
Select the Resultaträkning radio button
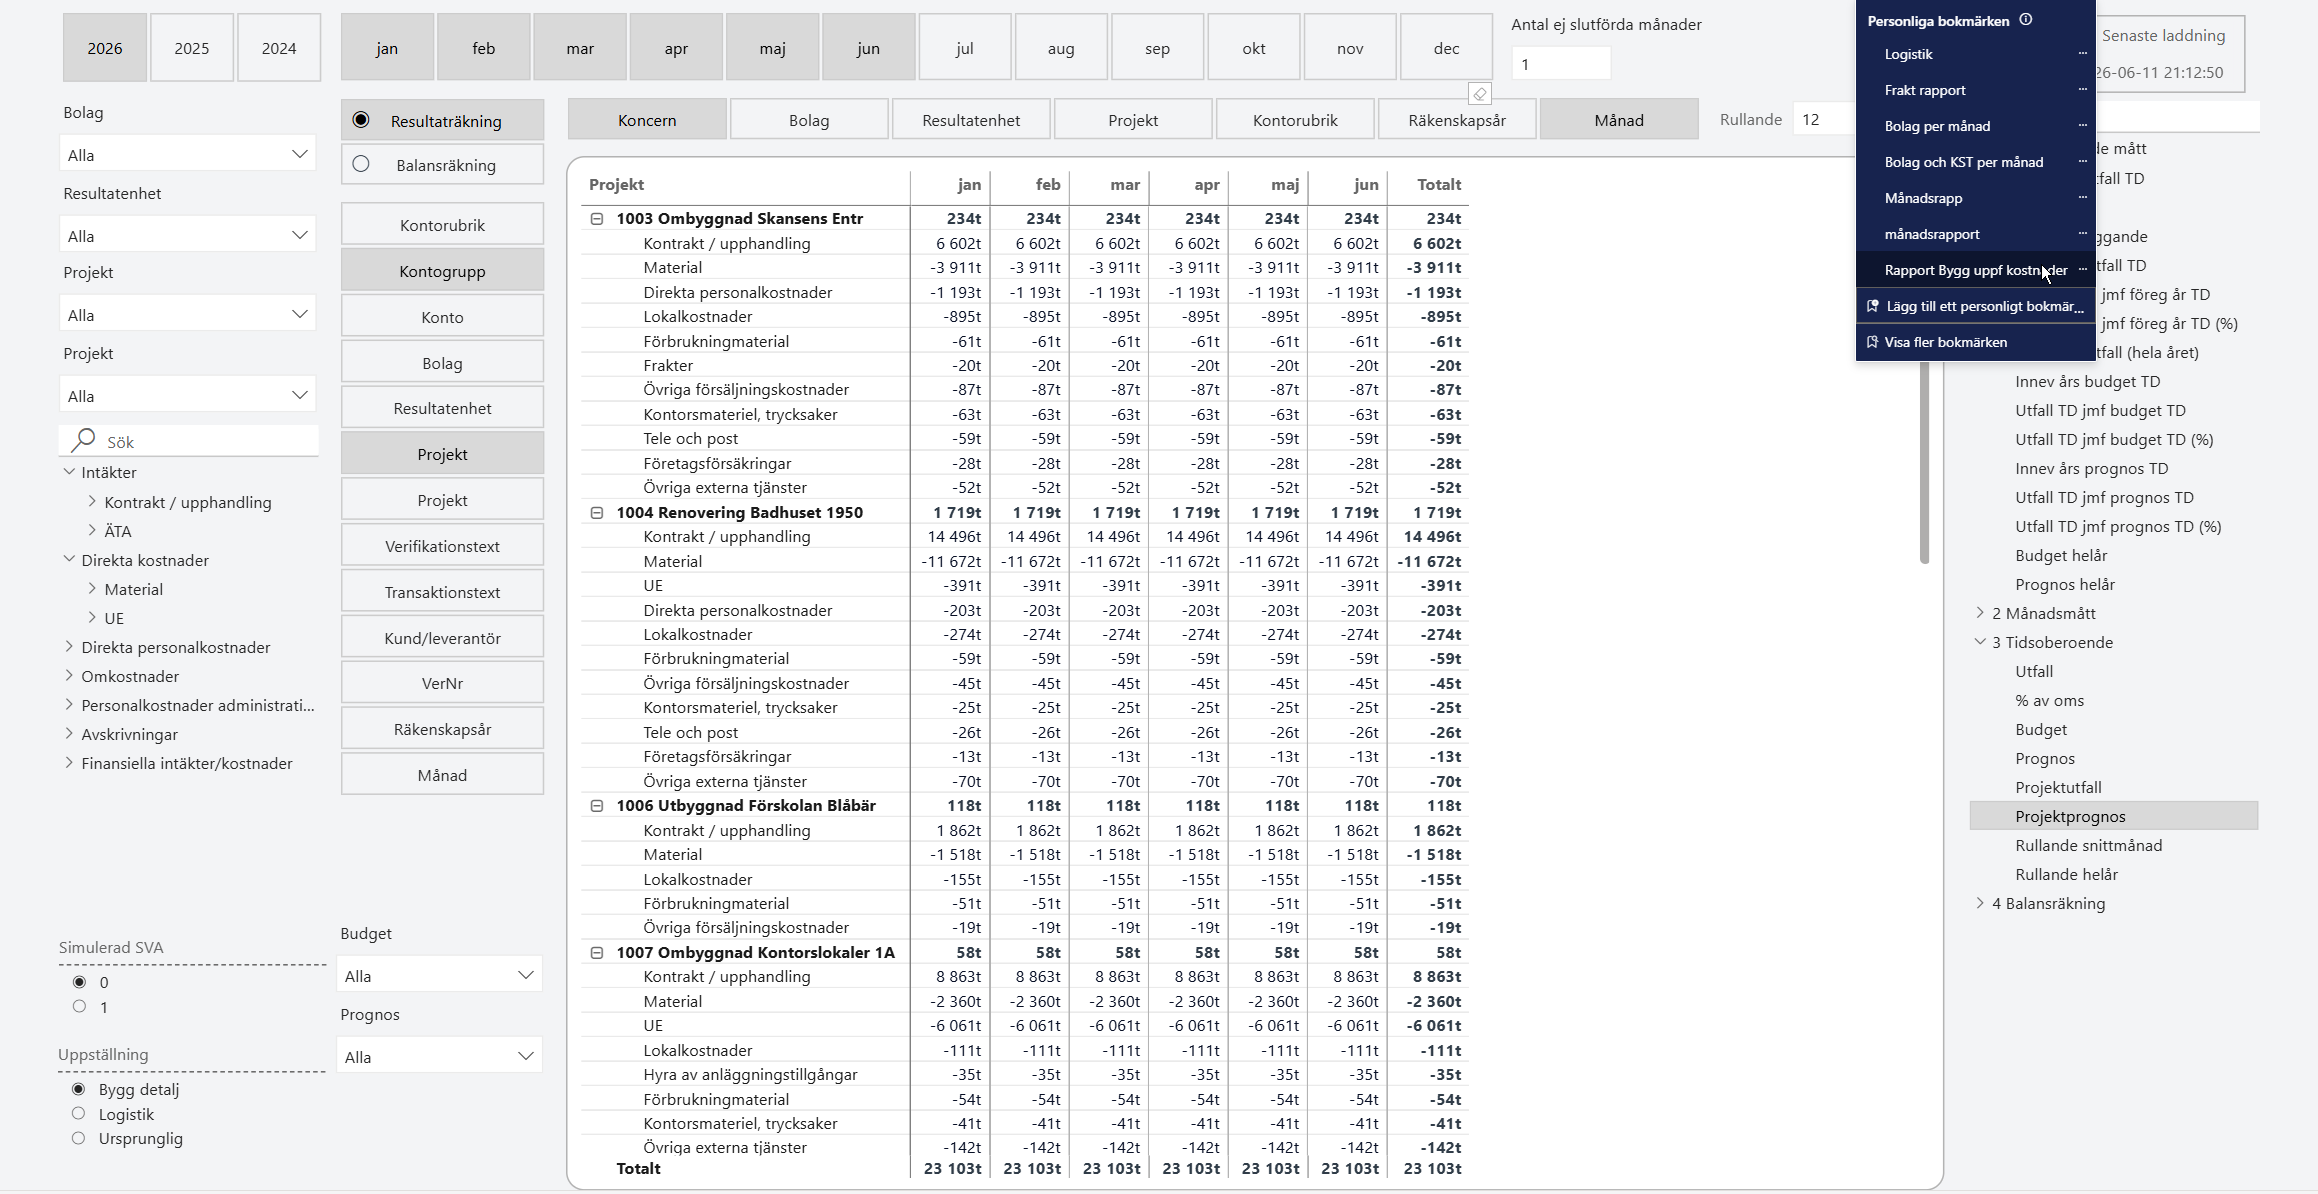[361, 120]
